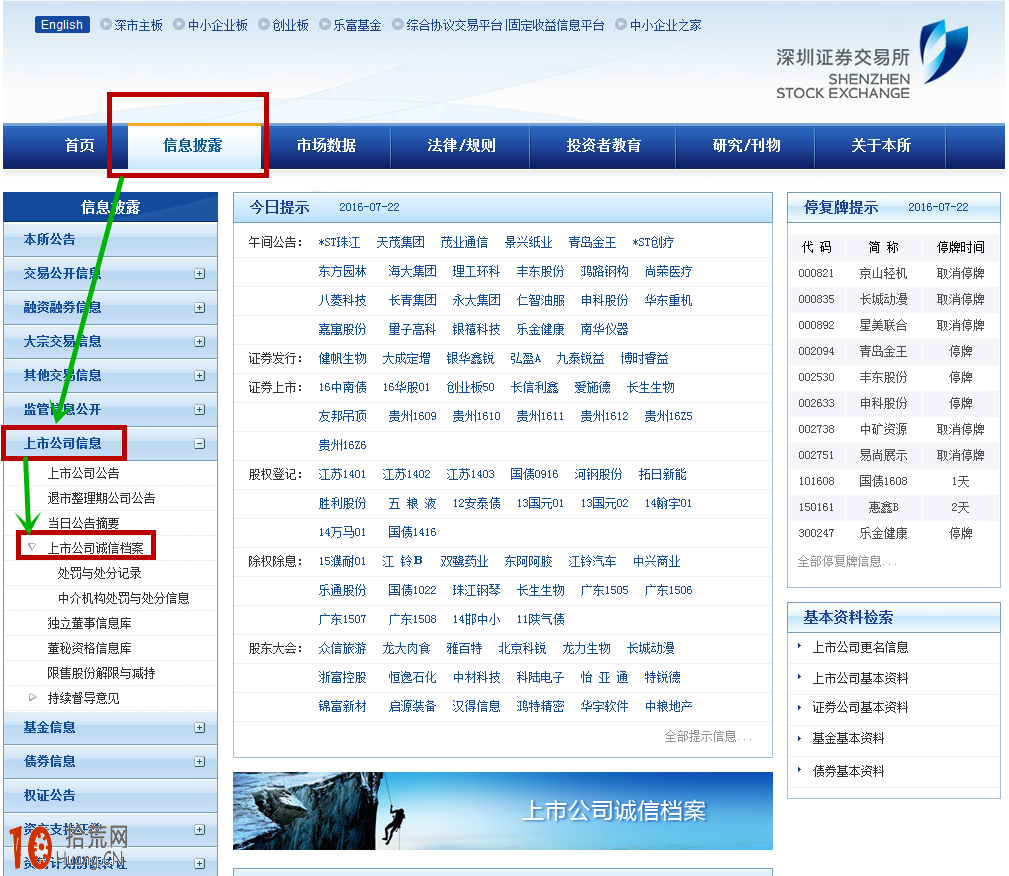Open 限售股份解限与减持 submenu item
Image resolution: width=1009 pixels, height=876 pixels.
pos(102,673)
